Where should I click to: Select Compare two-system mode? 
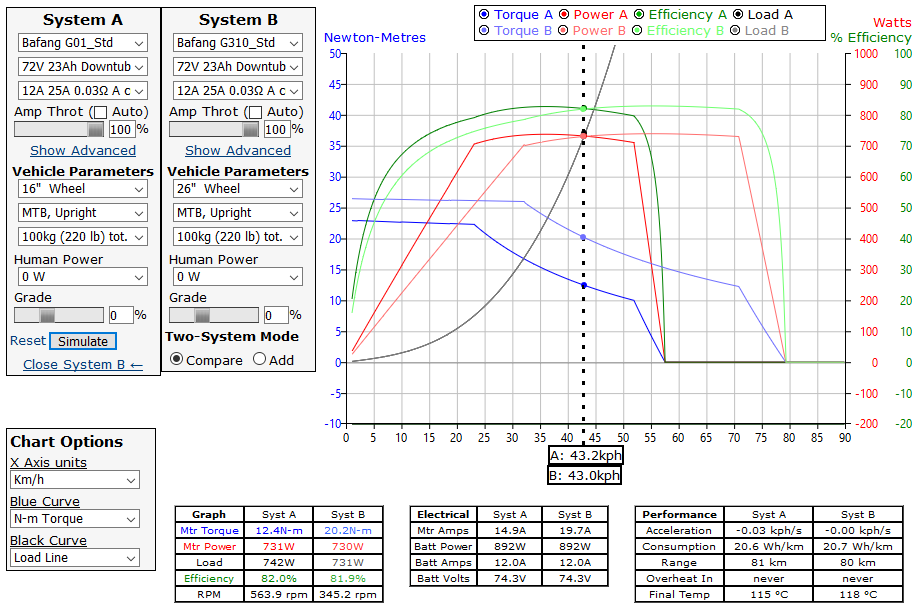coord(176,359)
